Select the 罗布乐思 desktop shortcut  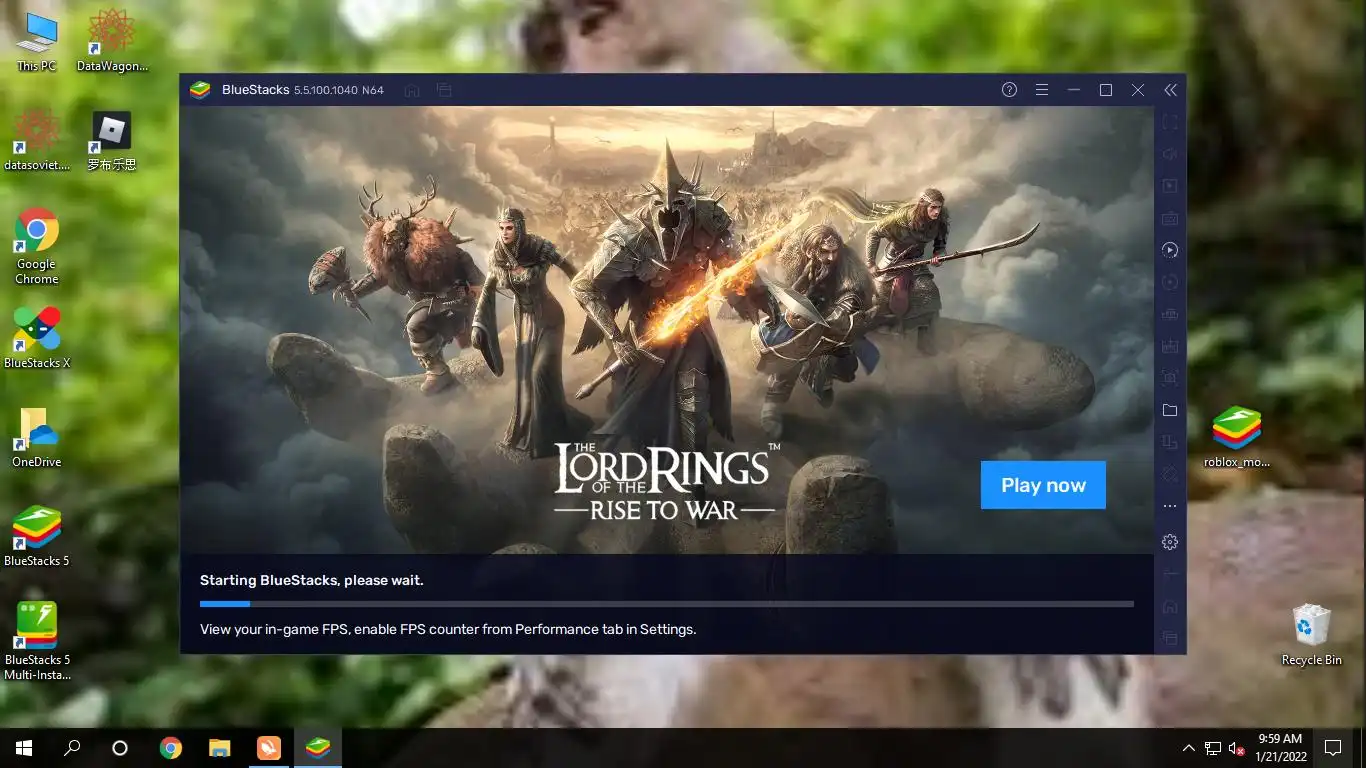point(112,140)
